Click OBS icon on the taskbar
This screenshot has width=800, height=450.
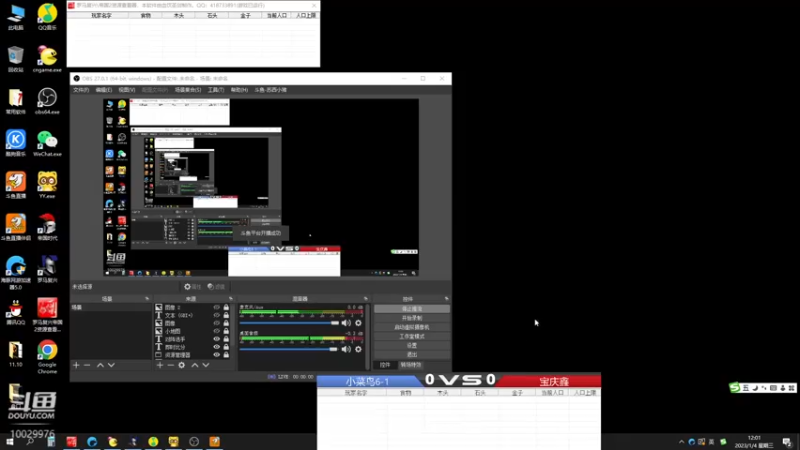coord(194,441)
